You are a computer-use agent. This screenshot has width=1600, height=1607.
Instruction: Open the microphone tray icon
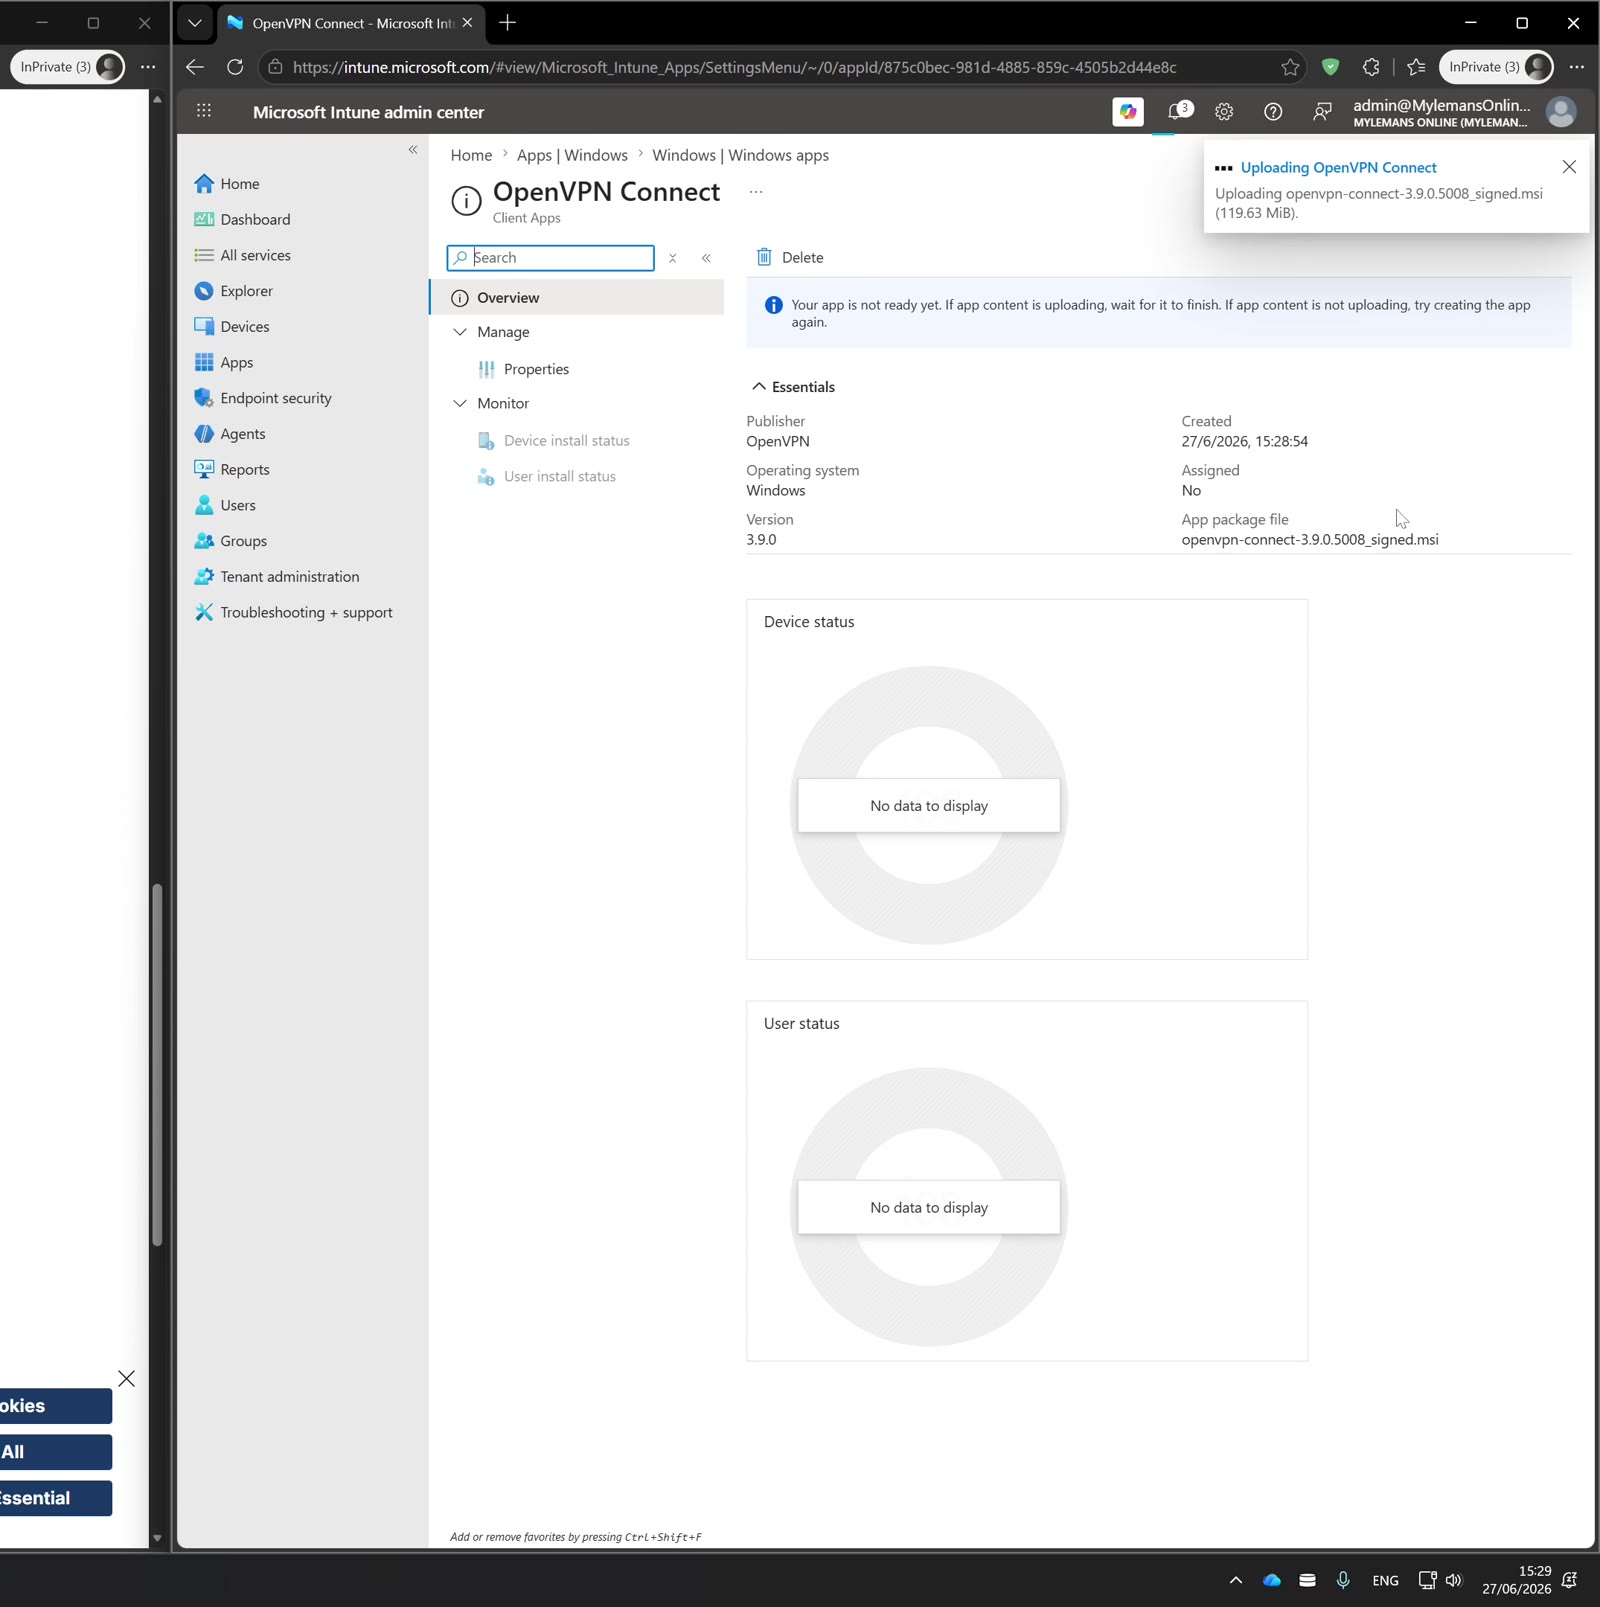(x=1343, y=1580)
